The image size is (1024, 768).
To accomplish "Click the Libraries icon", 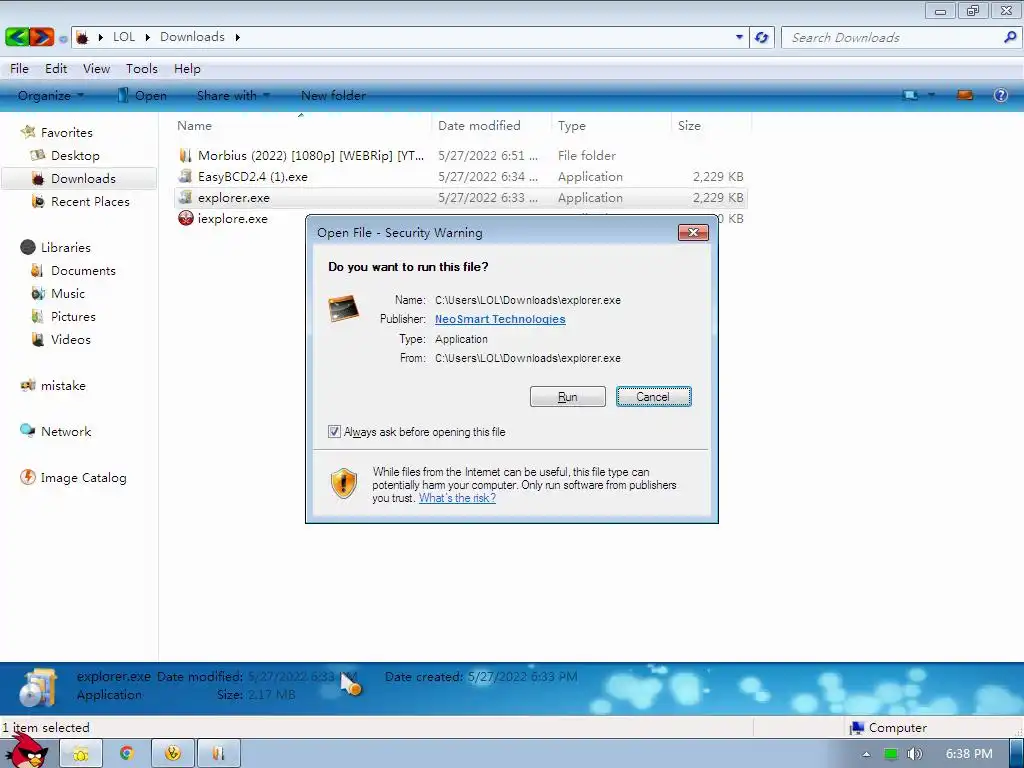I will [x=28, y=248].
